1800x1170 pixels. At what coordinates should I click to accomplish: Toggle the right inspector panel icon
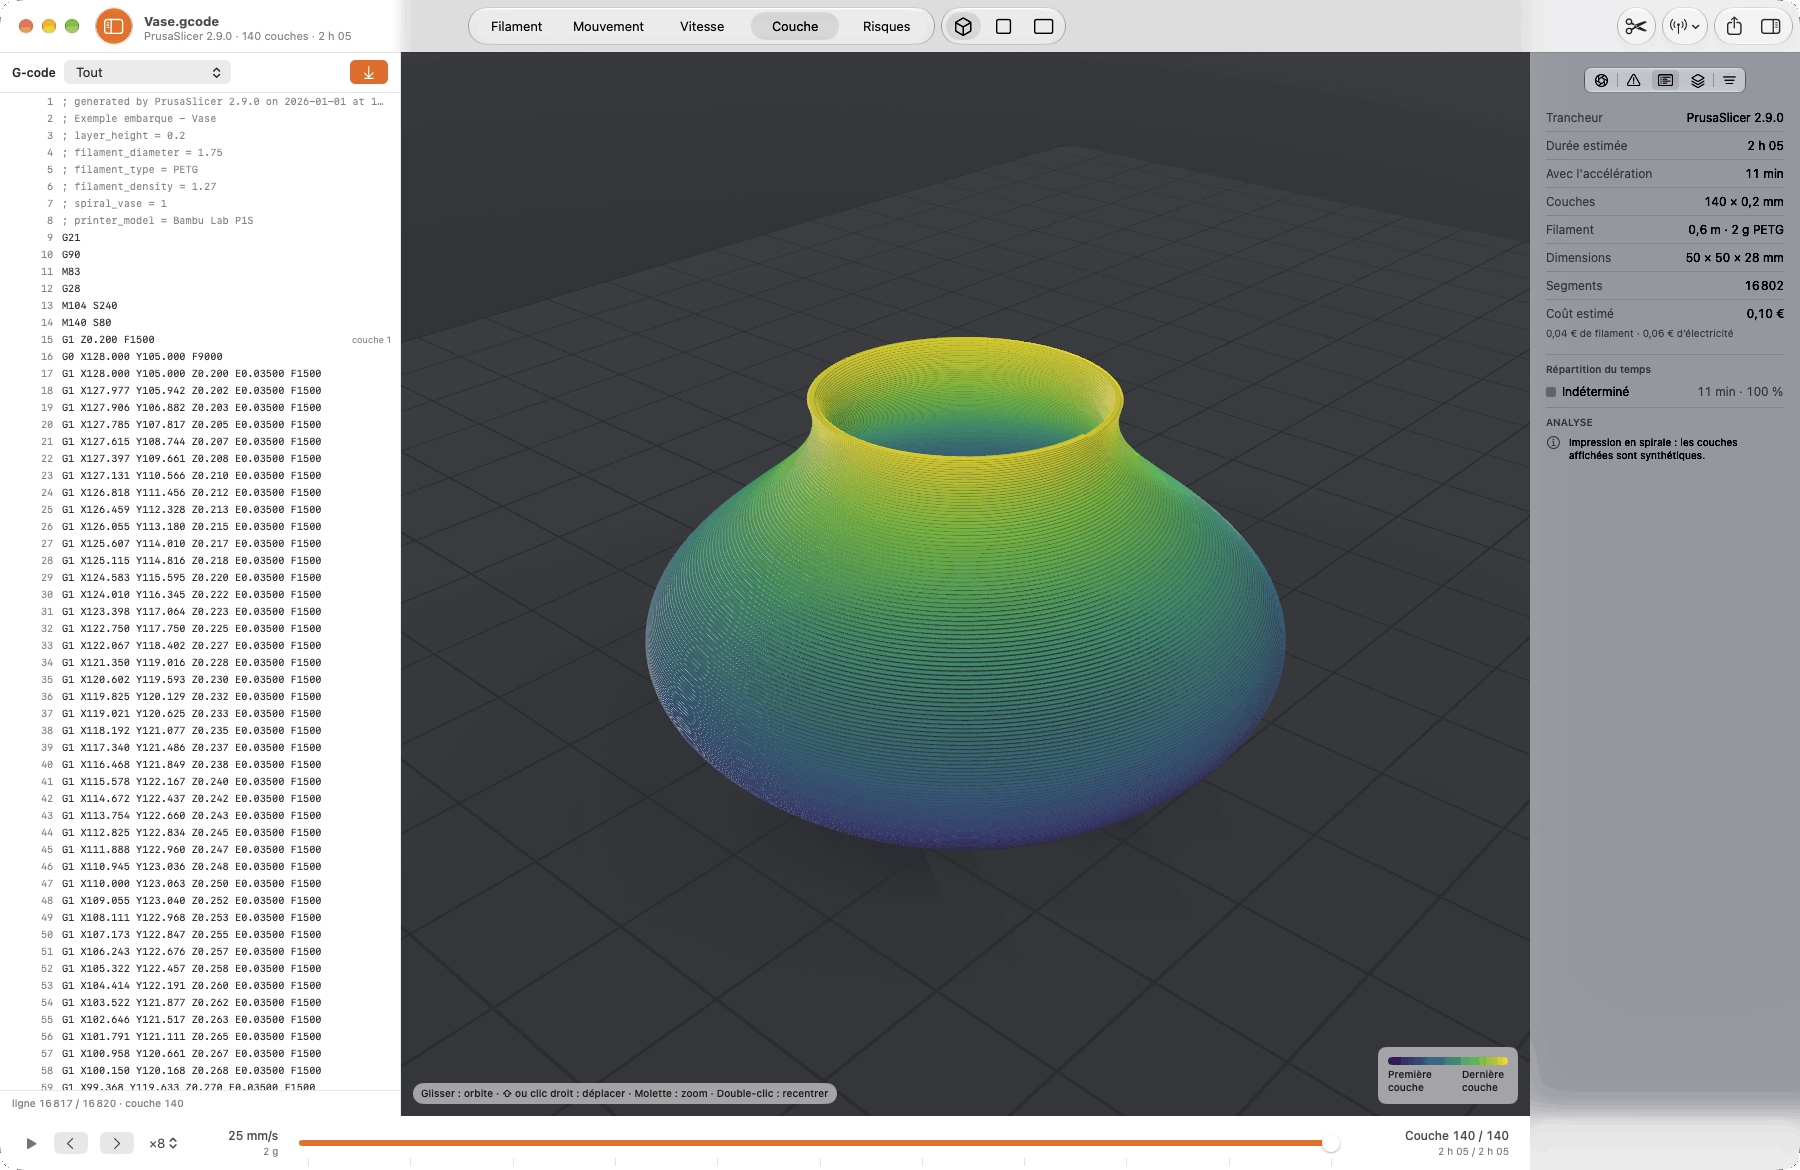(1770, 27)
